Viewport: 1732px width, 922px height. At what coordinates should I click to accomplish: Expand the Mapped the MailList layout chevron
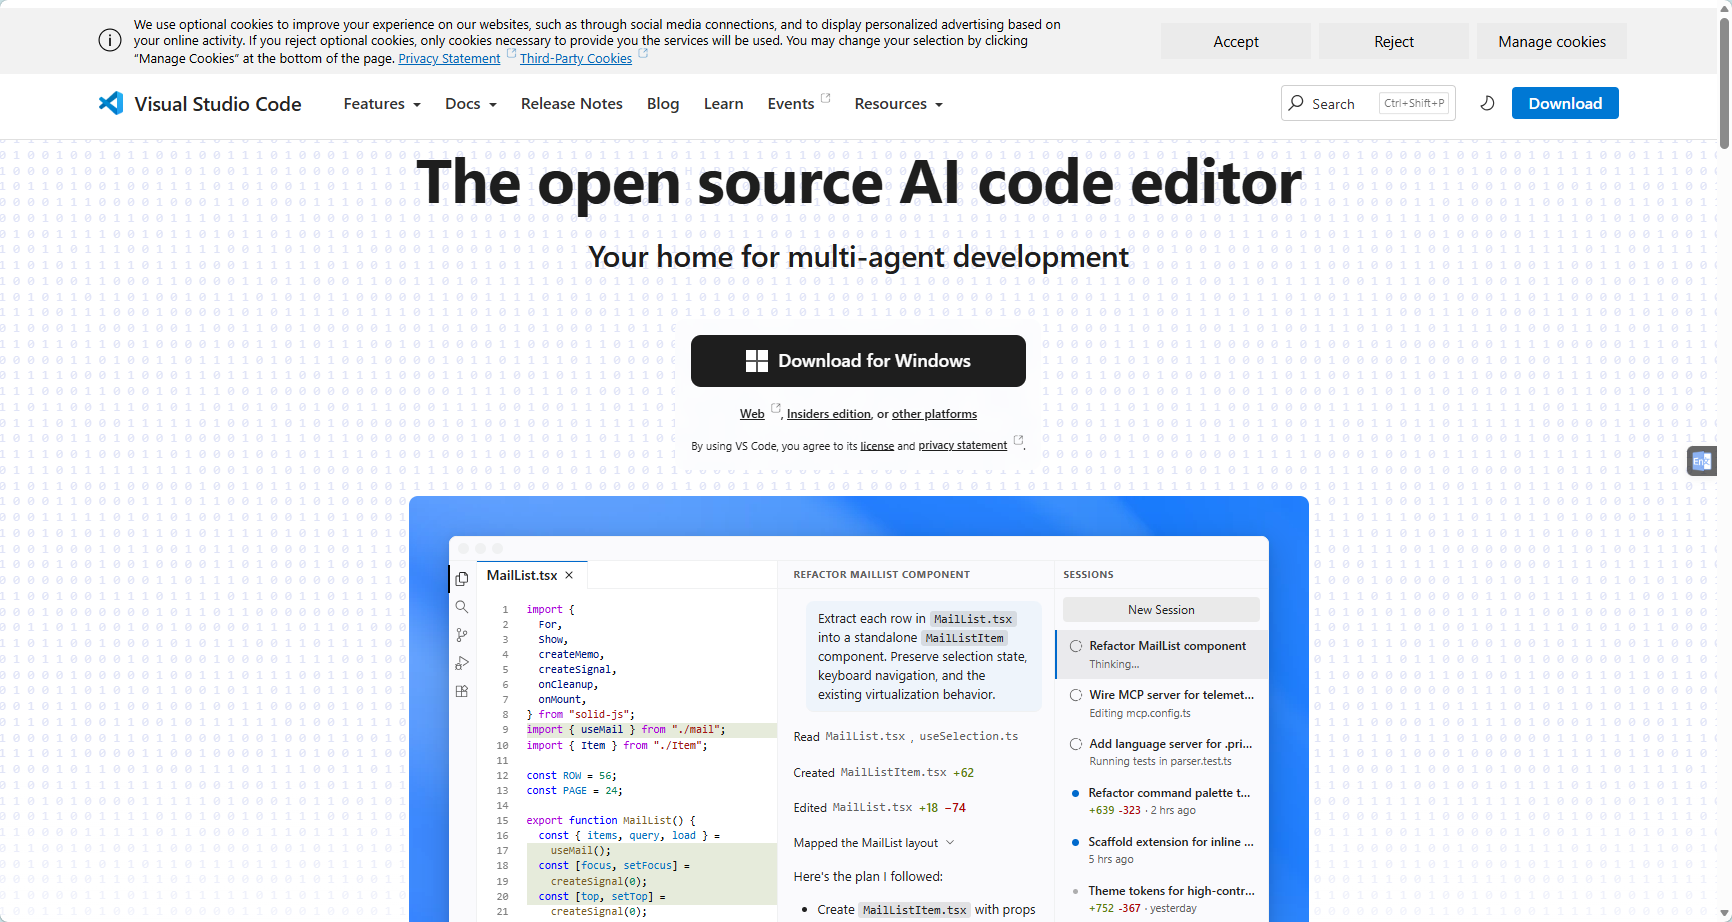click(x=950, y=843)
